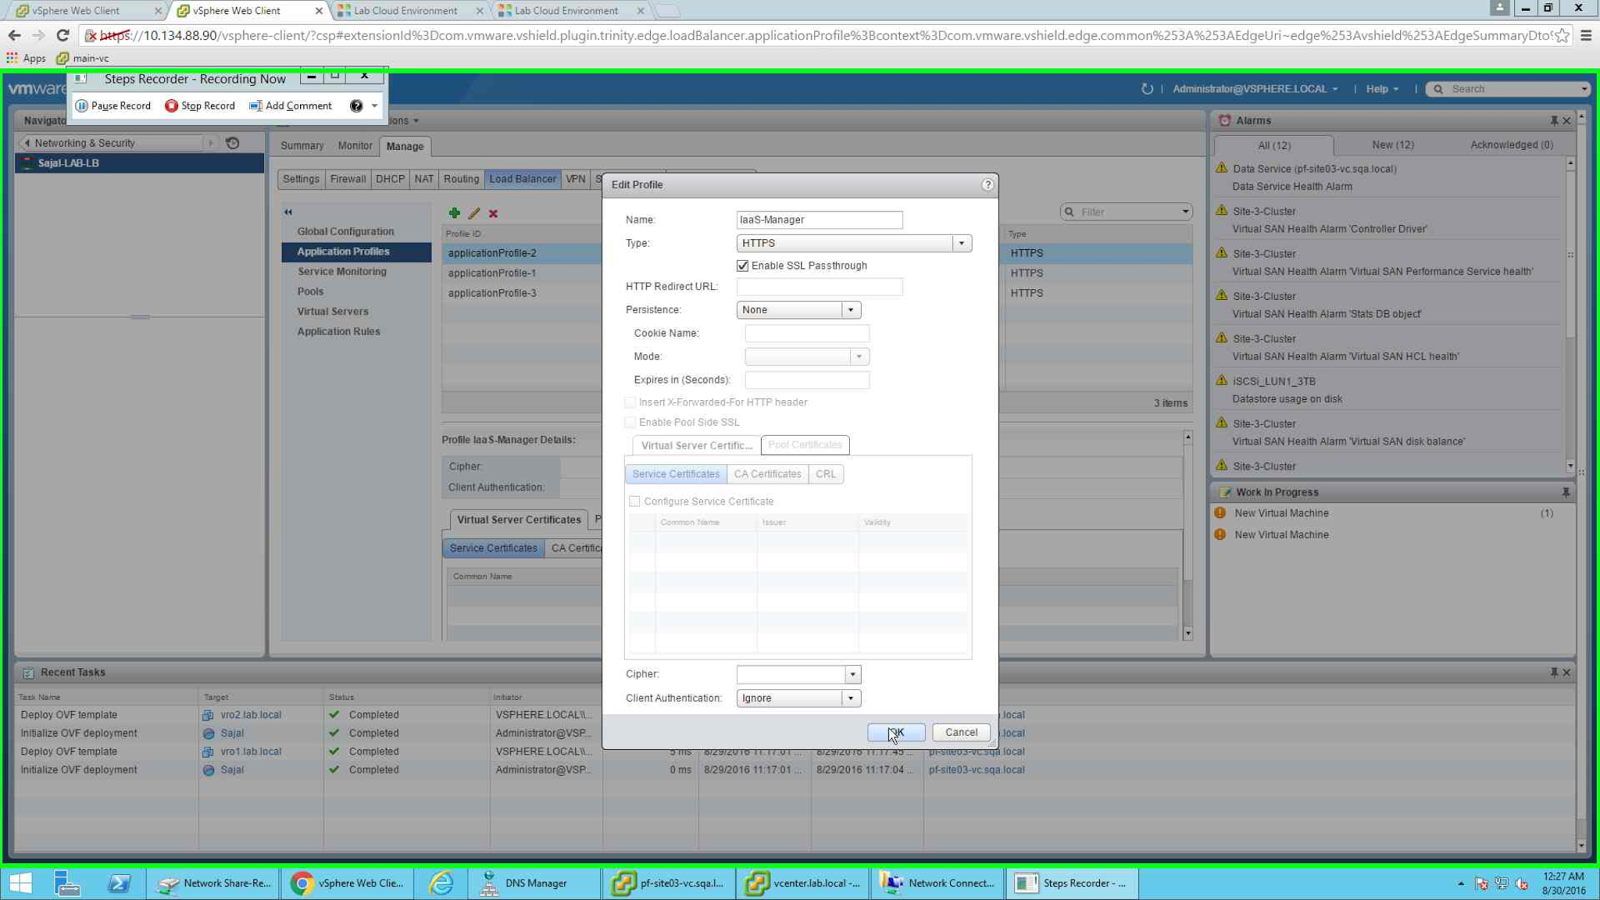Image resolution: width=1600 pixels, height=900 pixels.
Task: Click OK in Edit Profile dialog
Action: pyautogui.click(x=896, y=733)
